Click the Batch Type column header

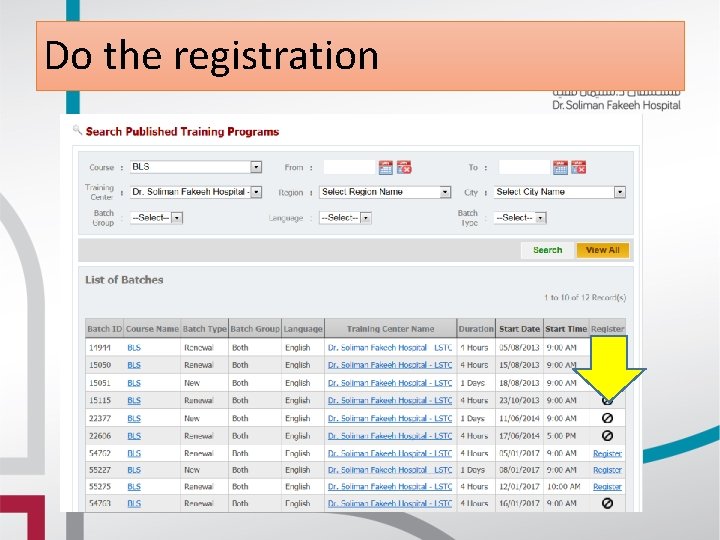[x=204, y=329]
